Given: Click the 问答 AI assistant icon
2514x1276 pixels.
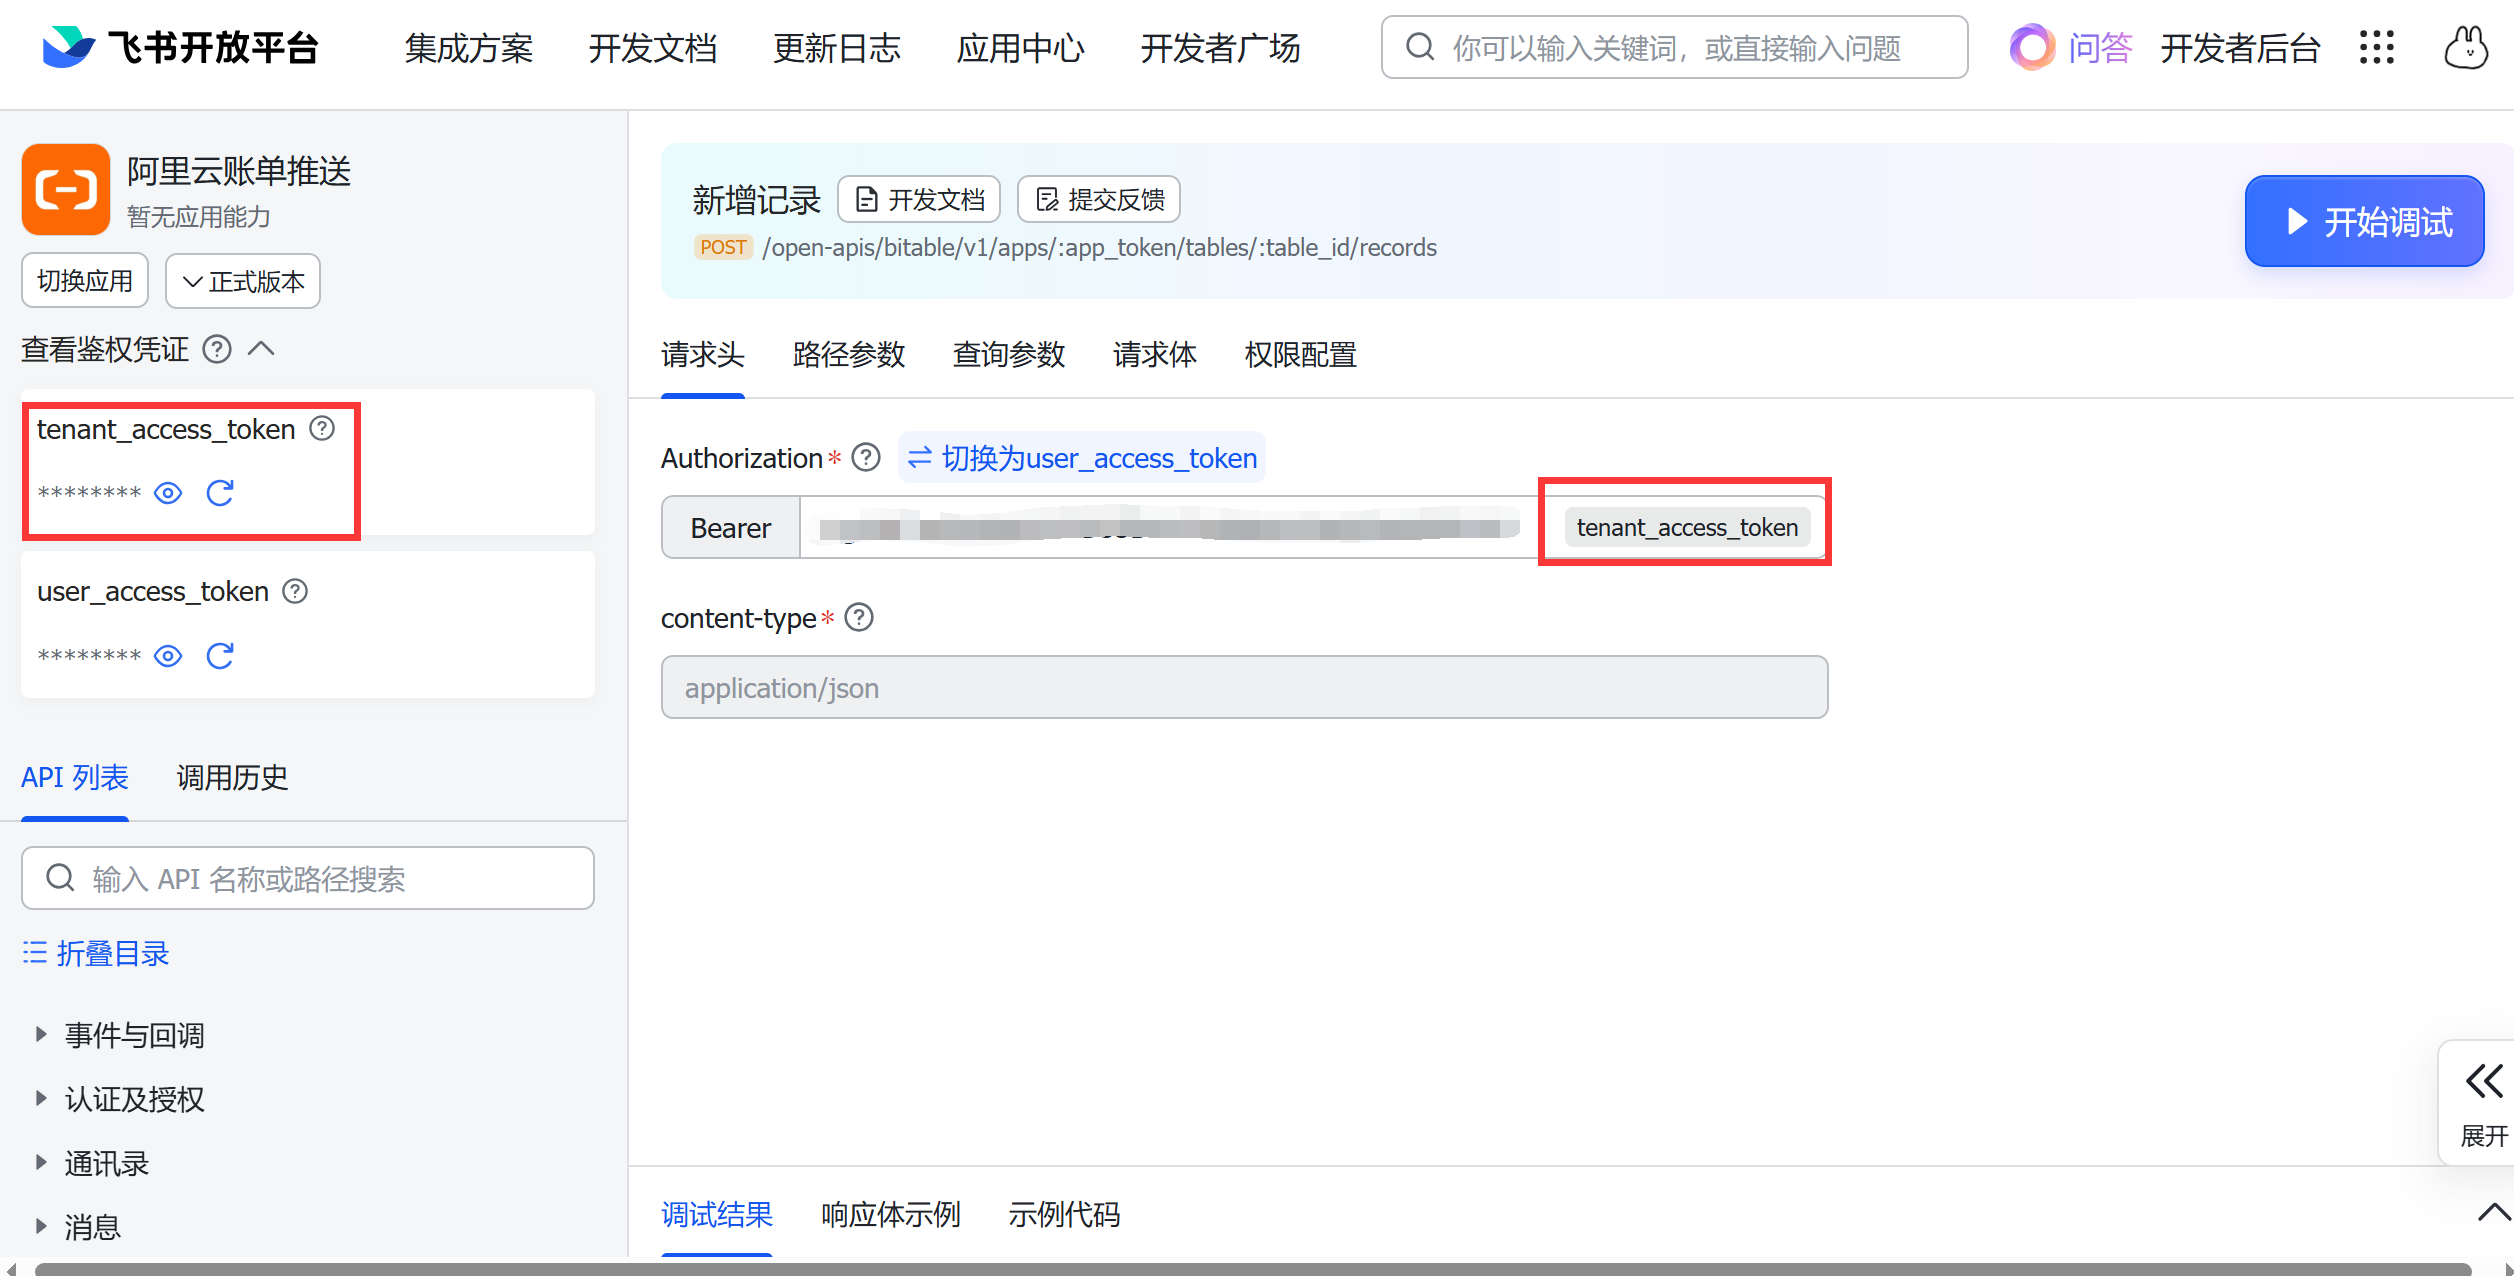Looking at the screenshot, I should pyautogui.click(x=2032, y=47).
